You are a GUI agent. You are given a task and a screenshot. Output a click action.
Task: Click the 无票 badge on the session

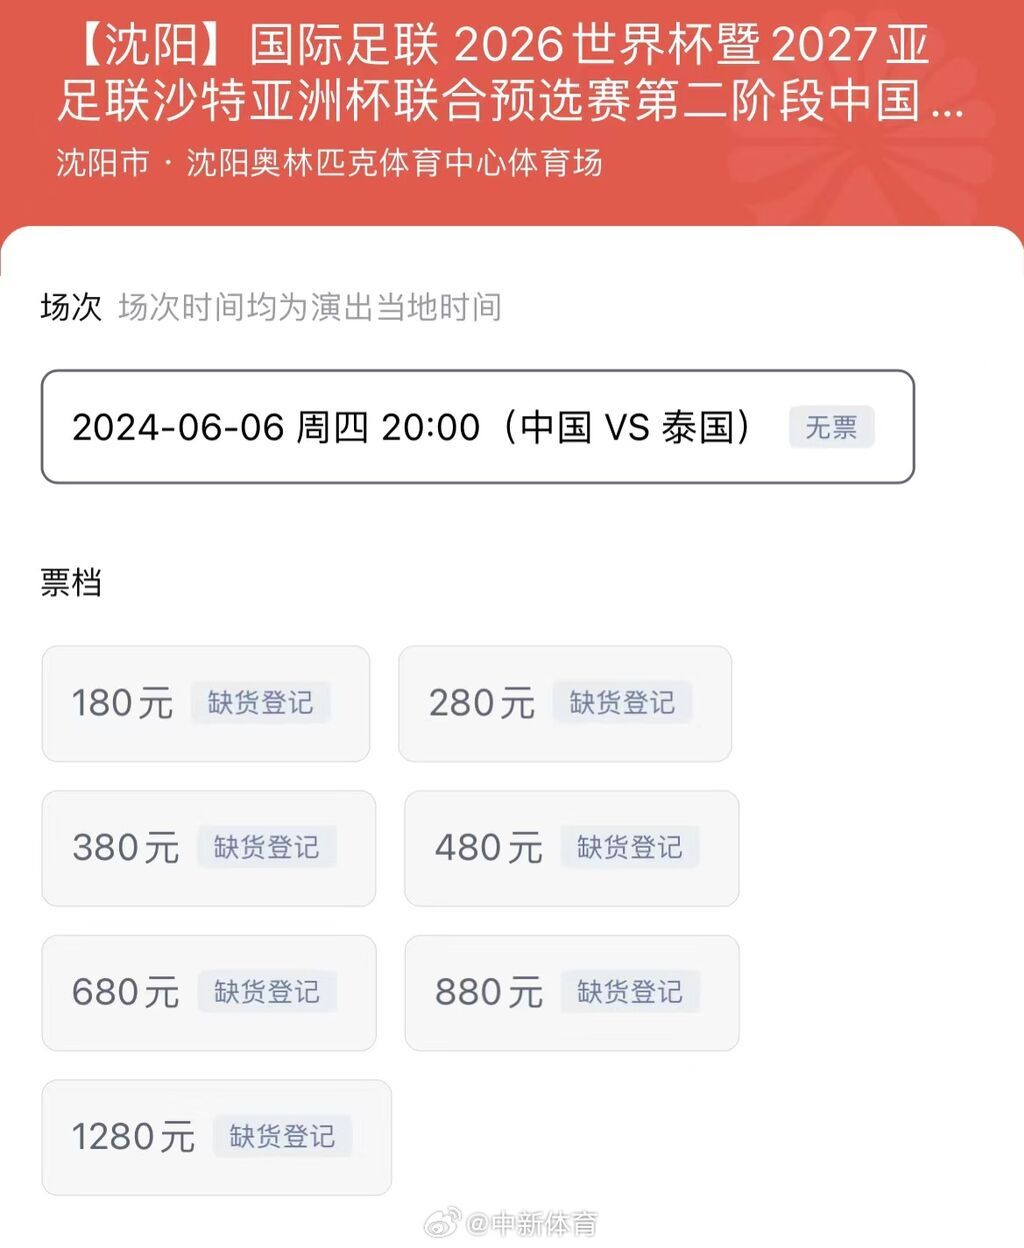point(831,427)
